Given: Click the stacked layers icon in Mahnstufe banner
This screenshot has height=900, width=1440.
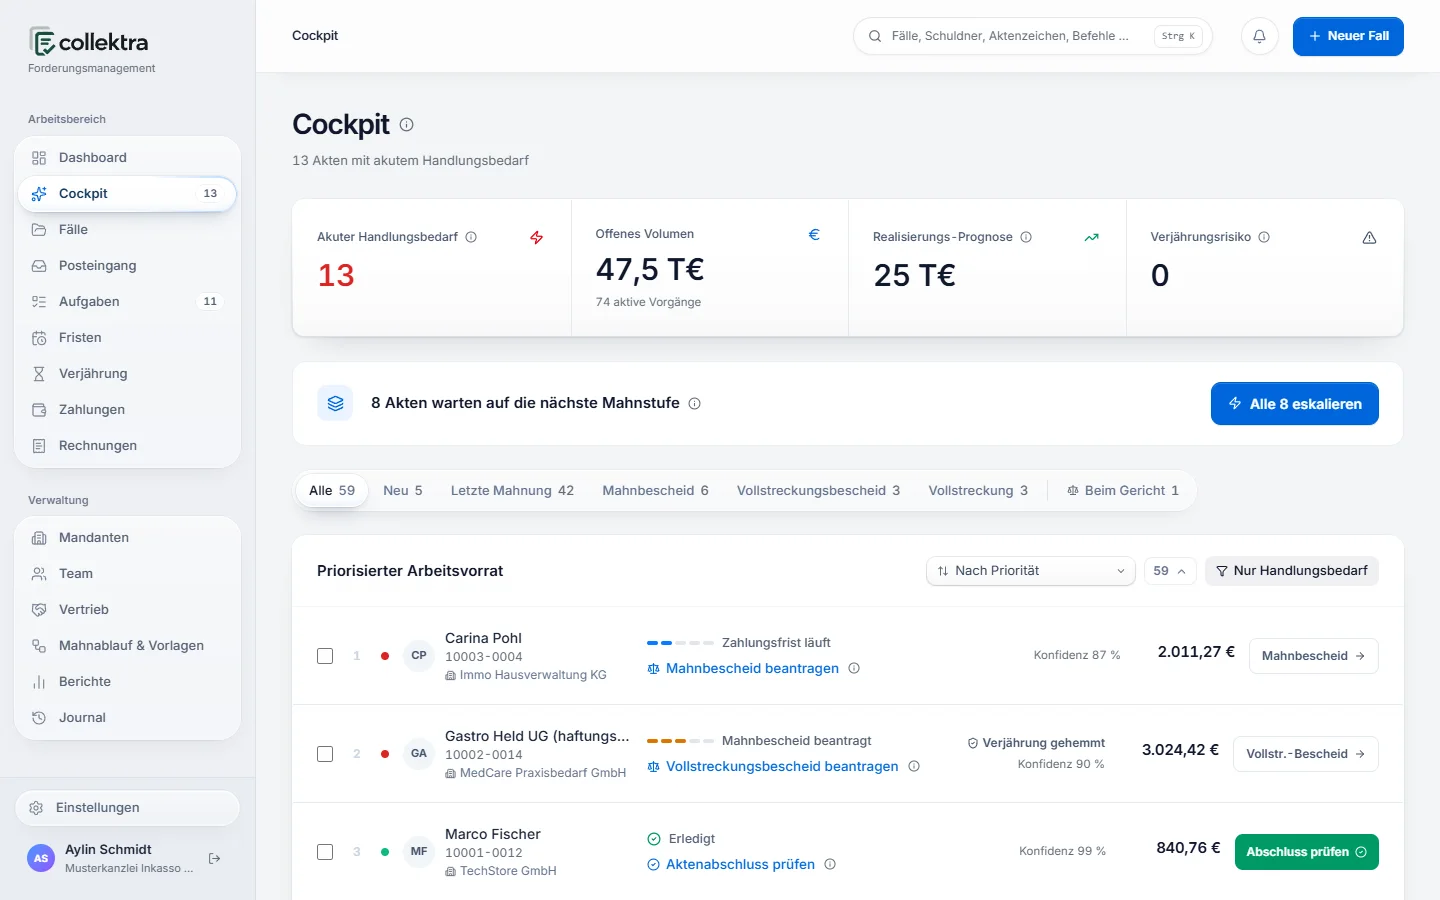Looking at the screenshot, I should click(335, 403).
